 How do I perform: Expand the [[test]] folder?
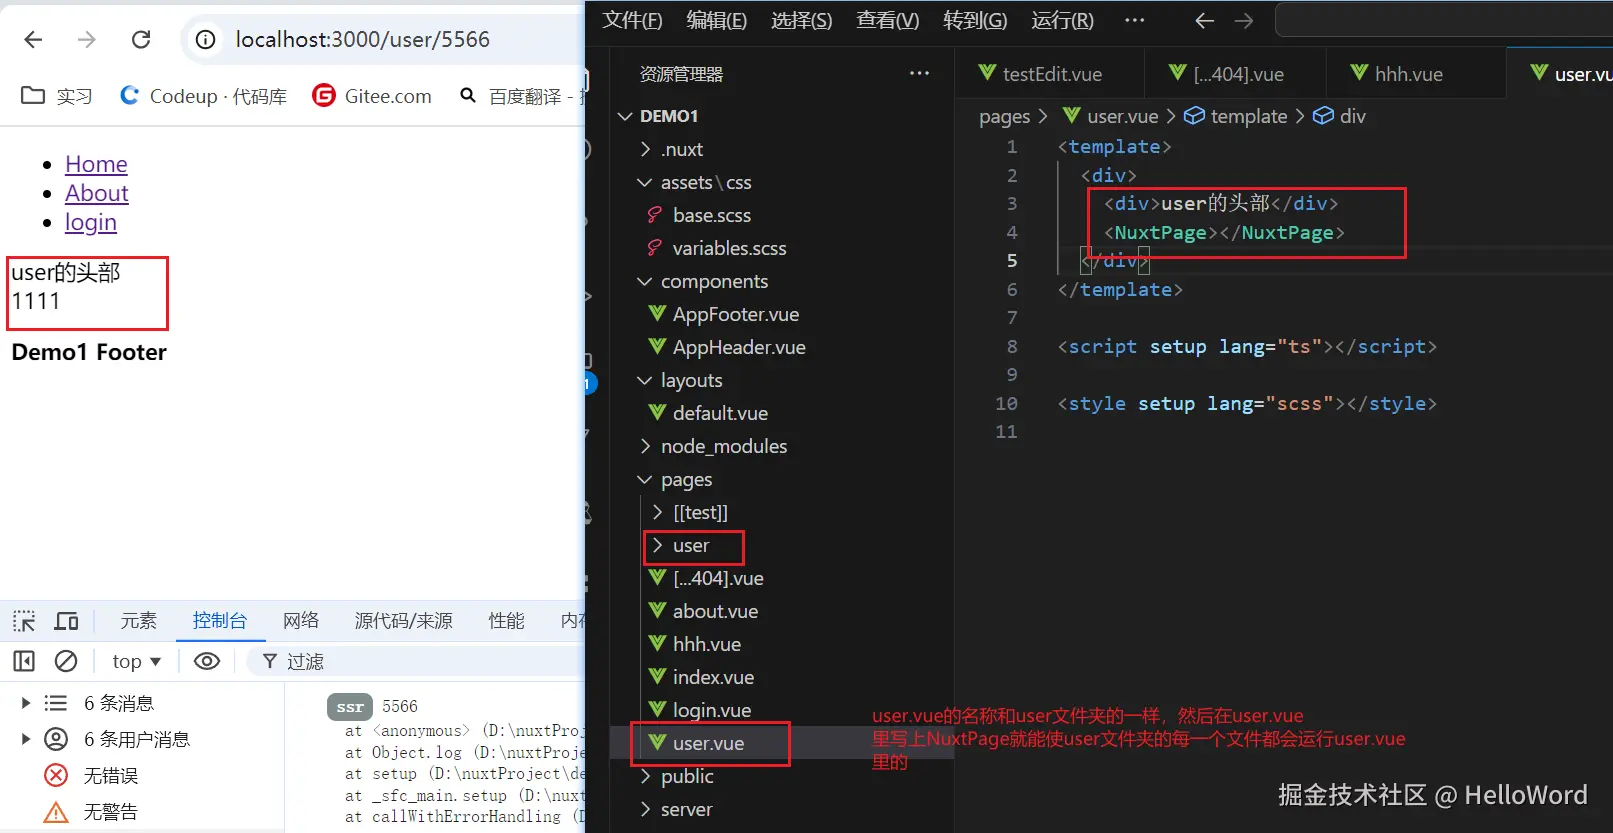click(780, 512)
